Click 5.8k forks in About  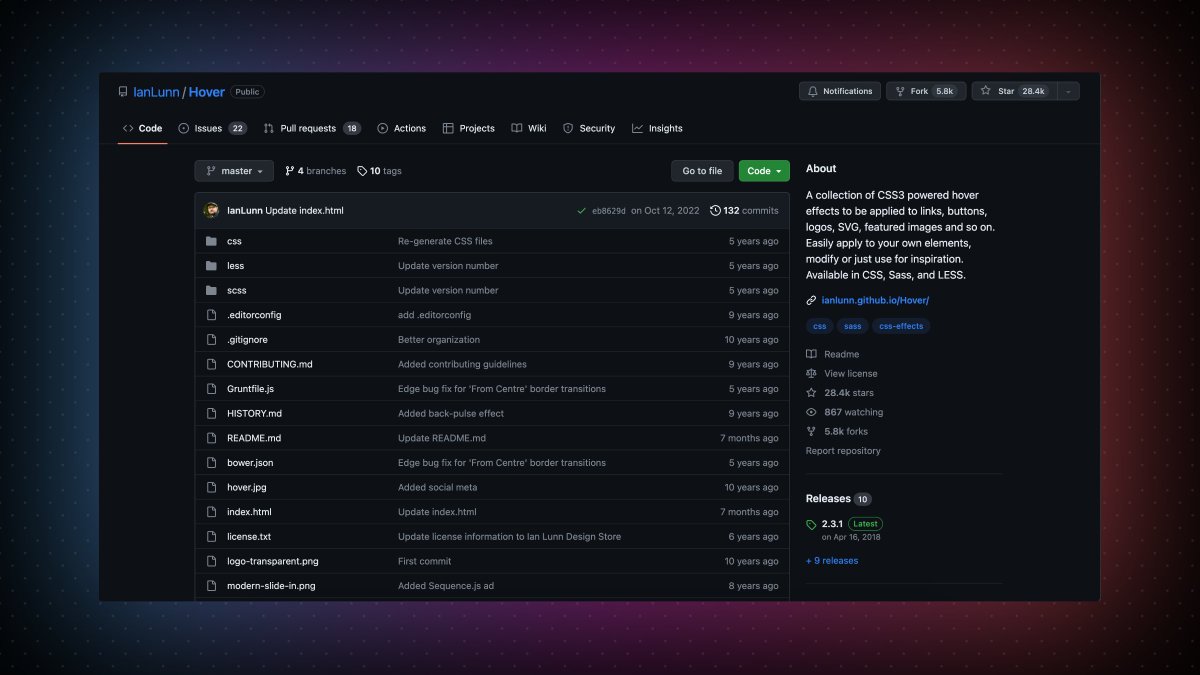[x=837, y=431]
